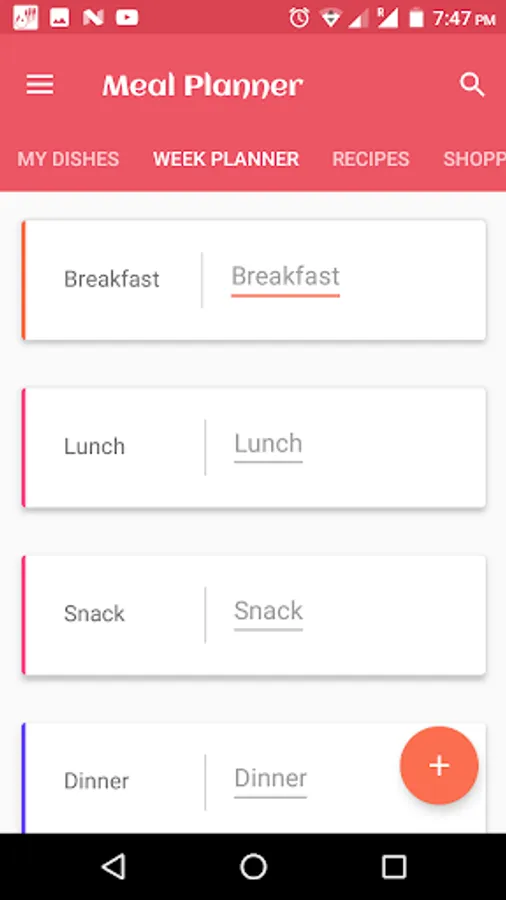Open the hamburger navigation menu
The height and width of the screenshot is (900, 506).
tap(40, 85)
